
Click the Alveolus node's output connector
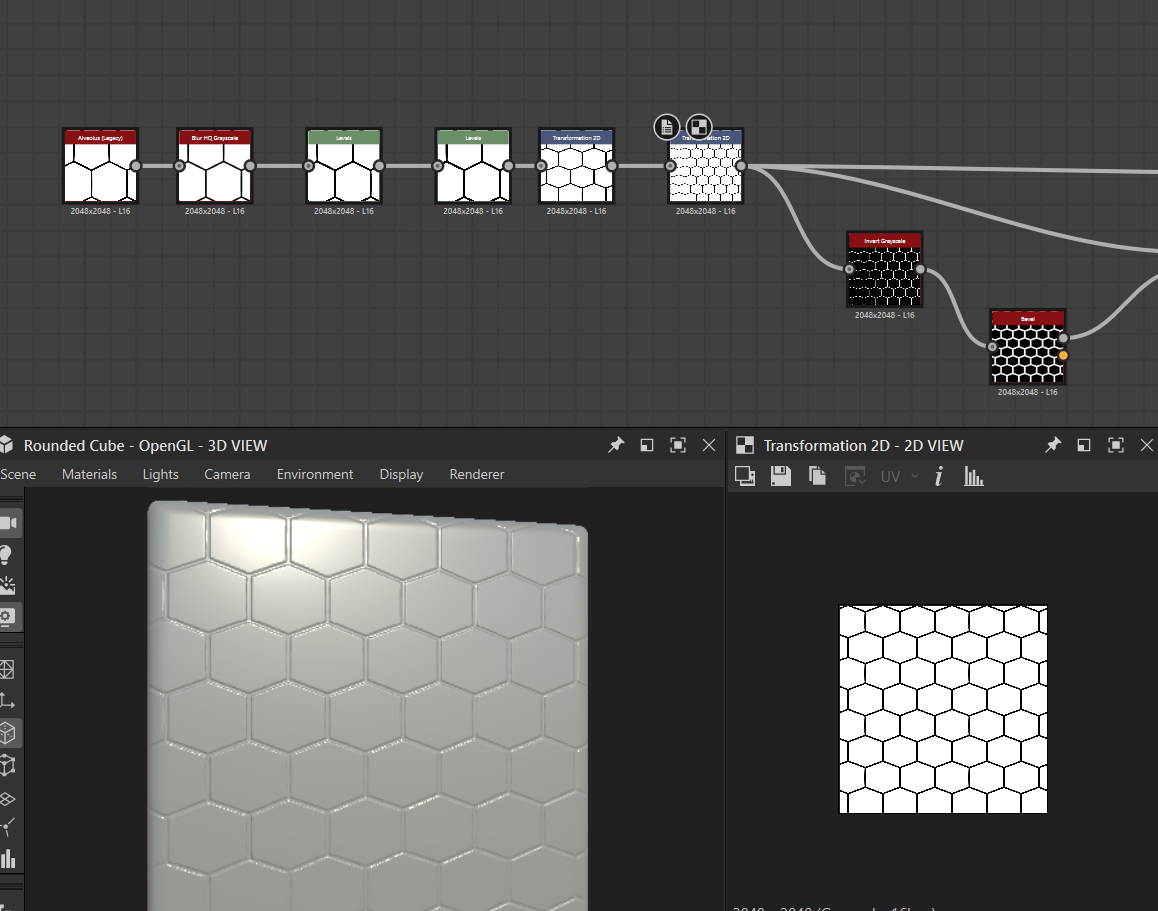click(136, 166)
